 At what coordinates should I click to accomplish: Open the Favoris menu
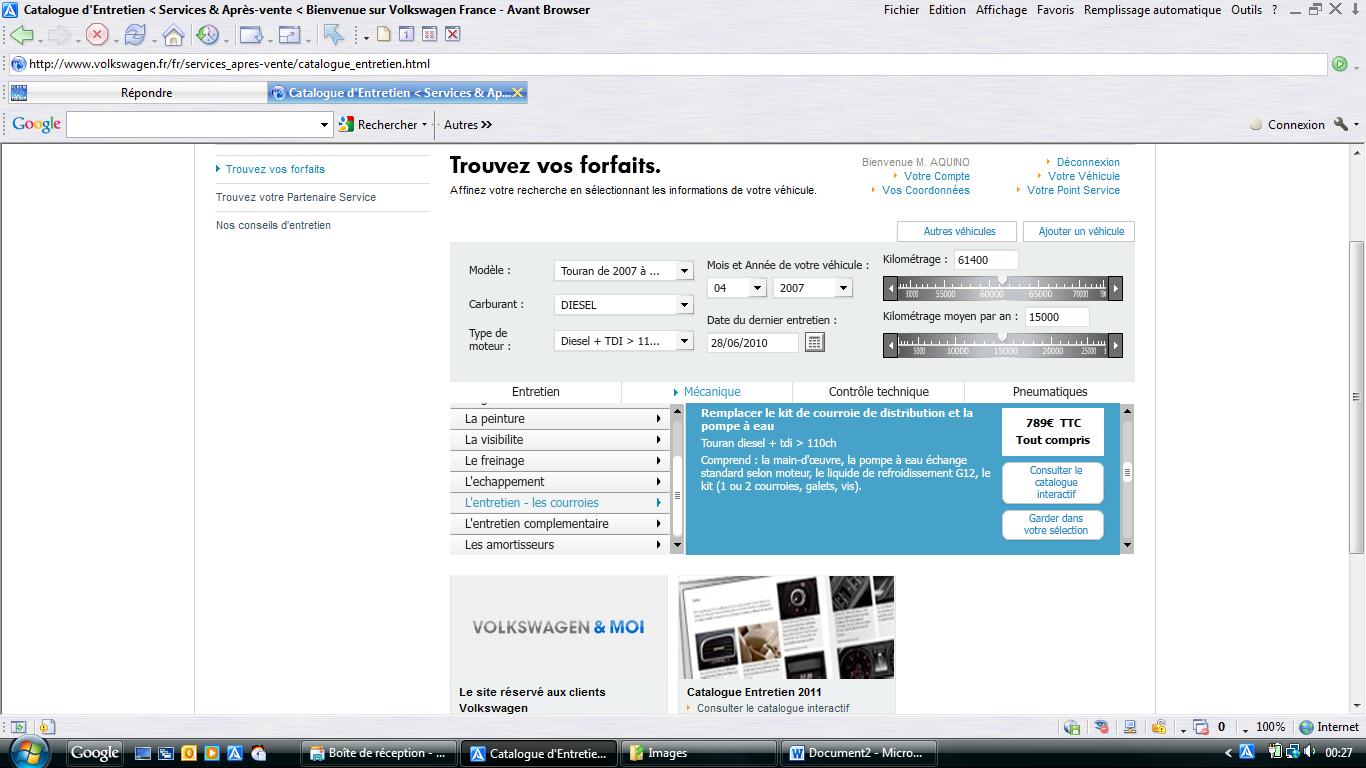[1055, 10]
